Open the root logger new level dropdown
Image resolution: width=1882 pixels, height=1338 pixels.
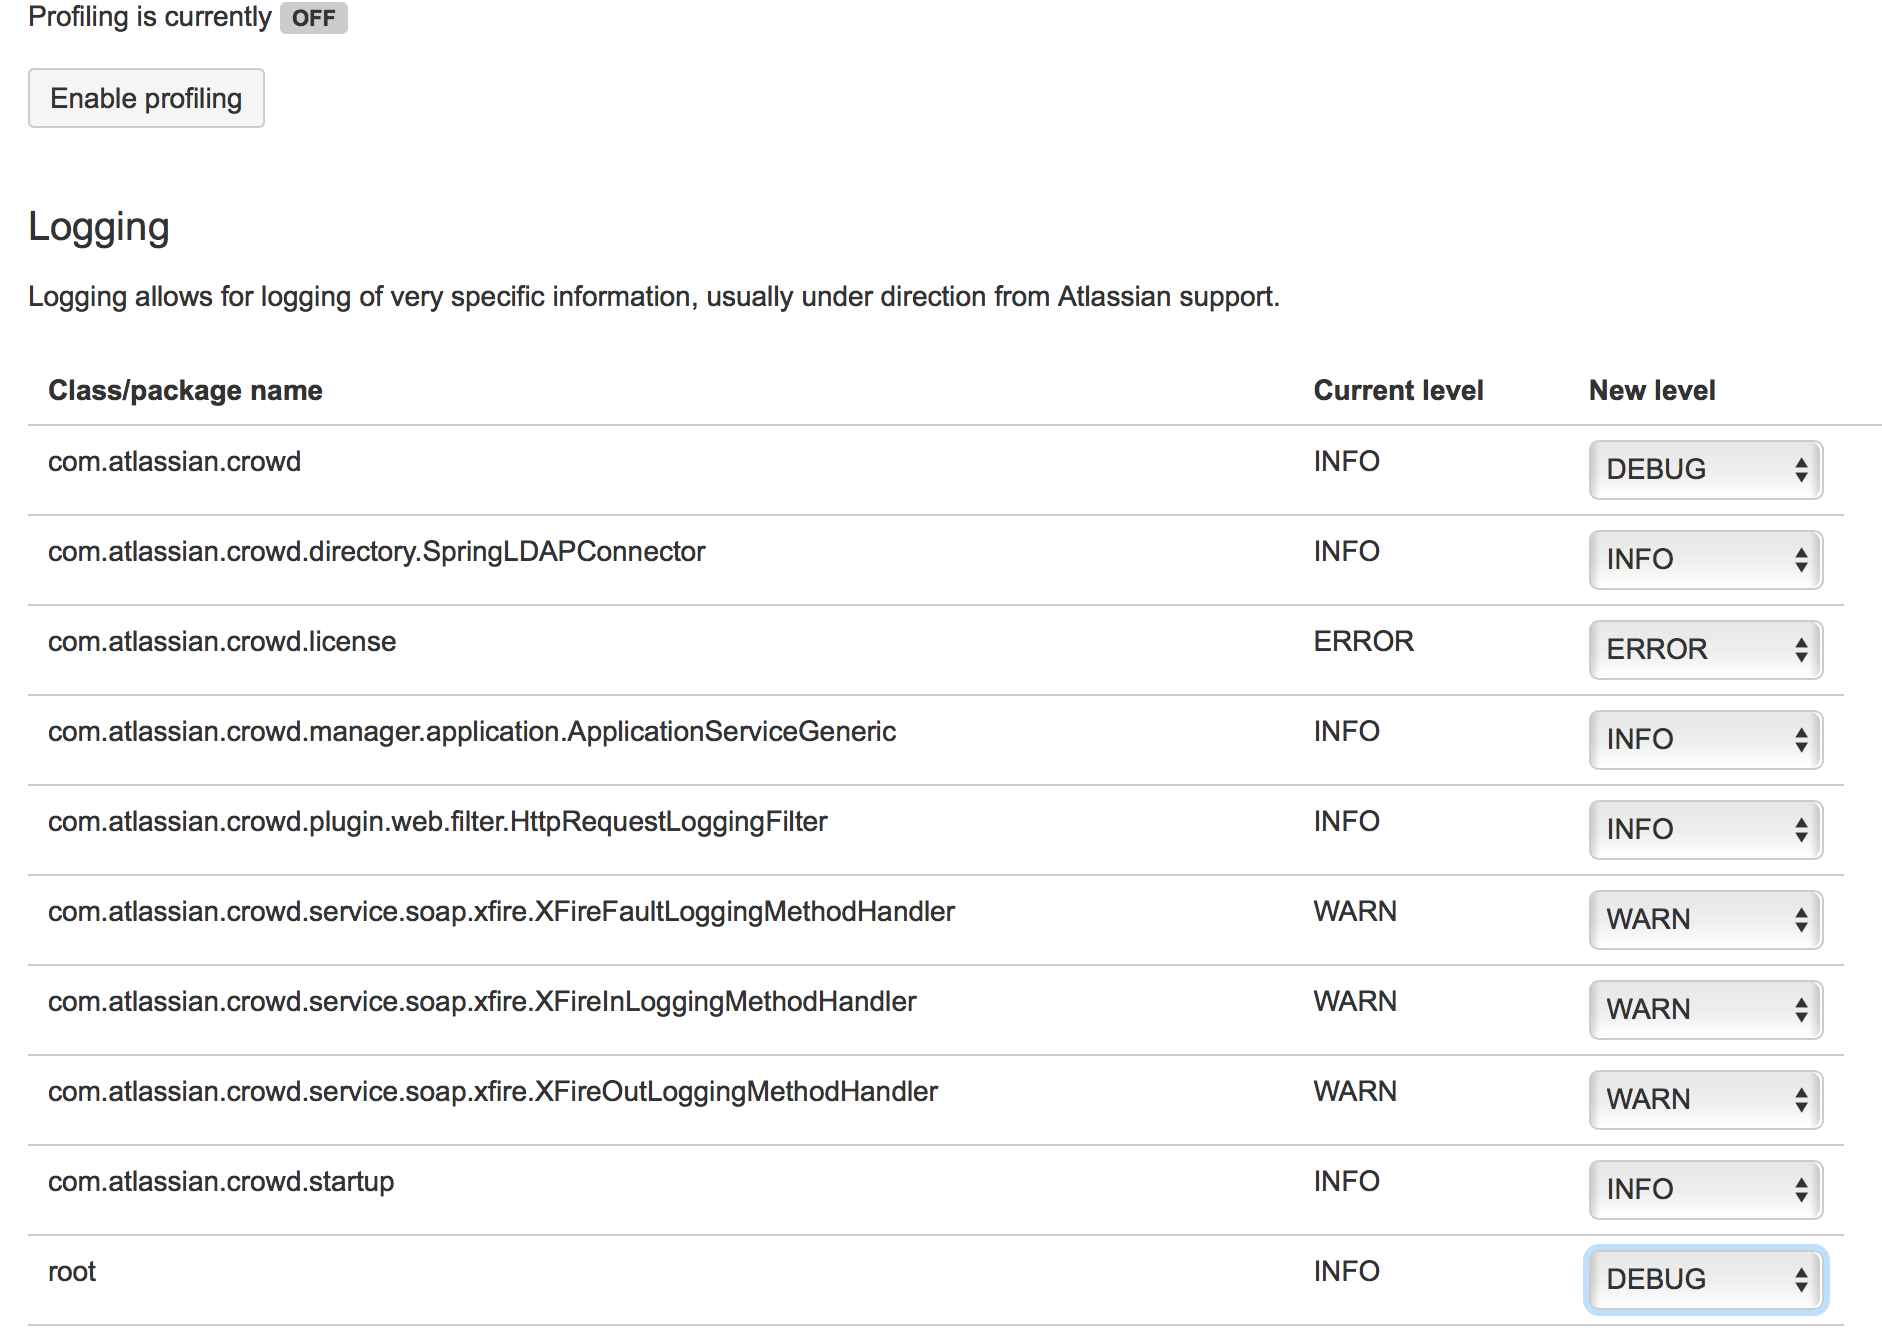pos(1705,1279)
